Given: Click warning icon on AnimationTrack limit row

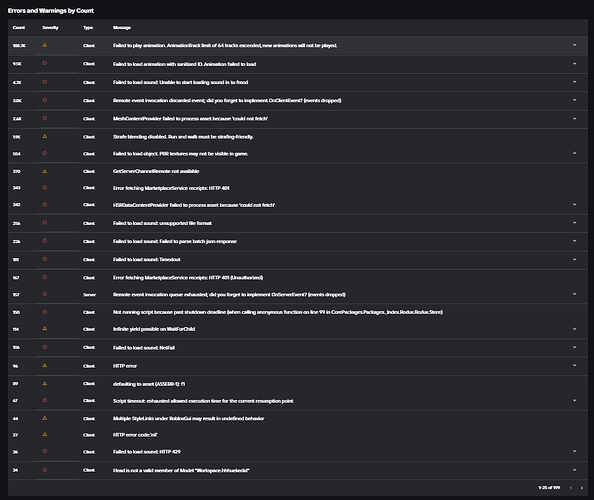Looking at the screenshot, I should pyautogui.click(x=45, y=45).
